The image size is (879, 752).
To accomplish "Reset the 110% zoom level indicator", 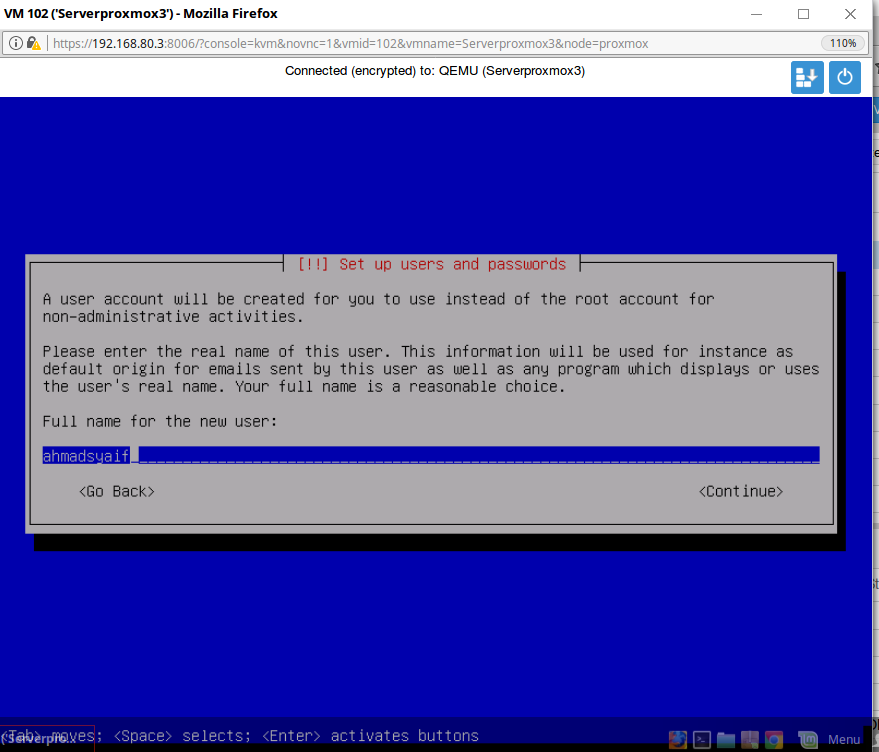I will (843, 43).
